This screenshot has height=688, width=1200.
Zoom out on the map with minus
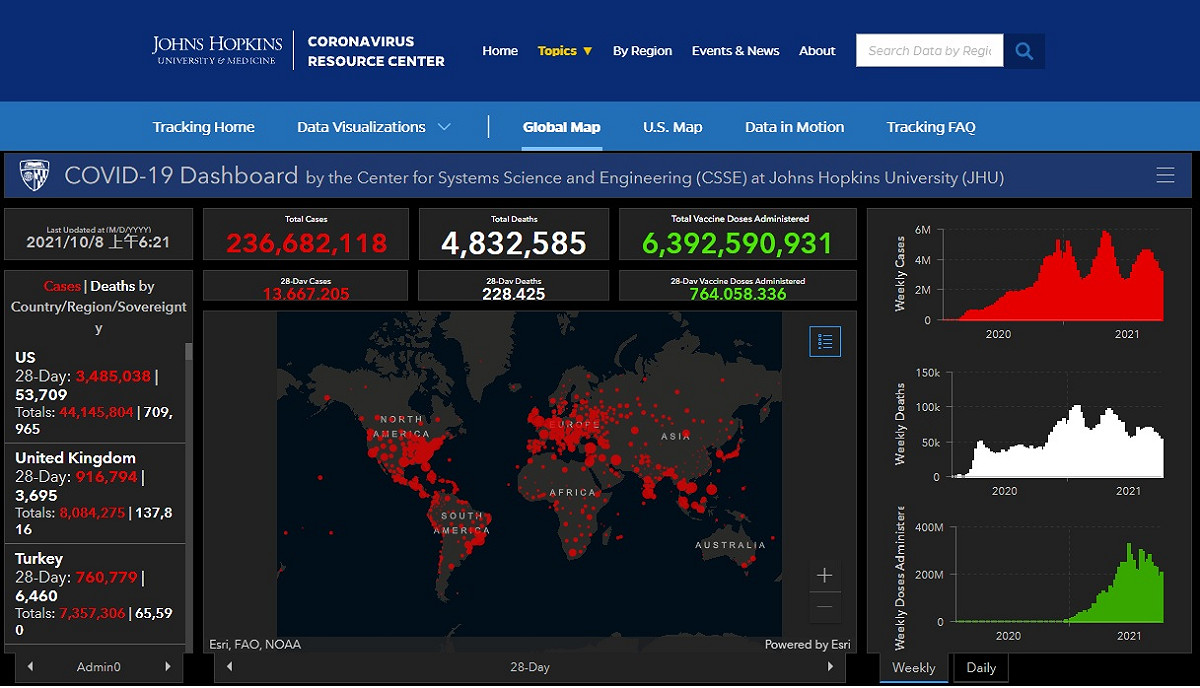pos(825,607)
